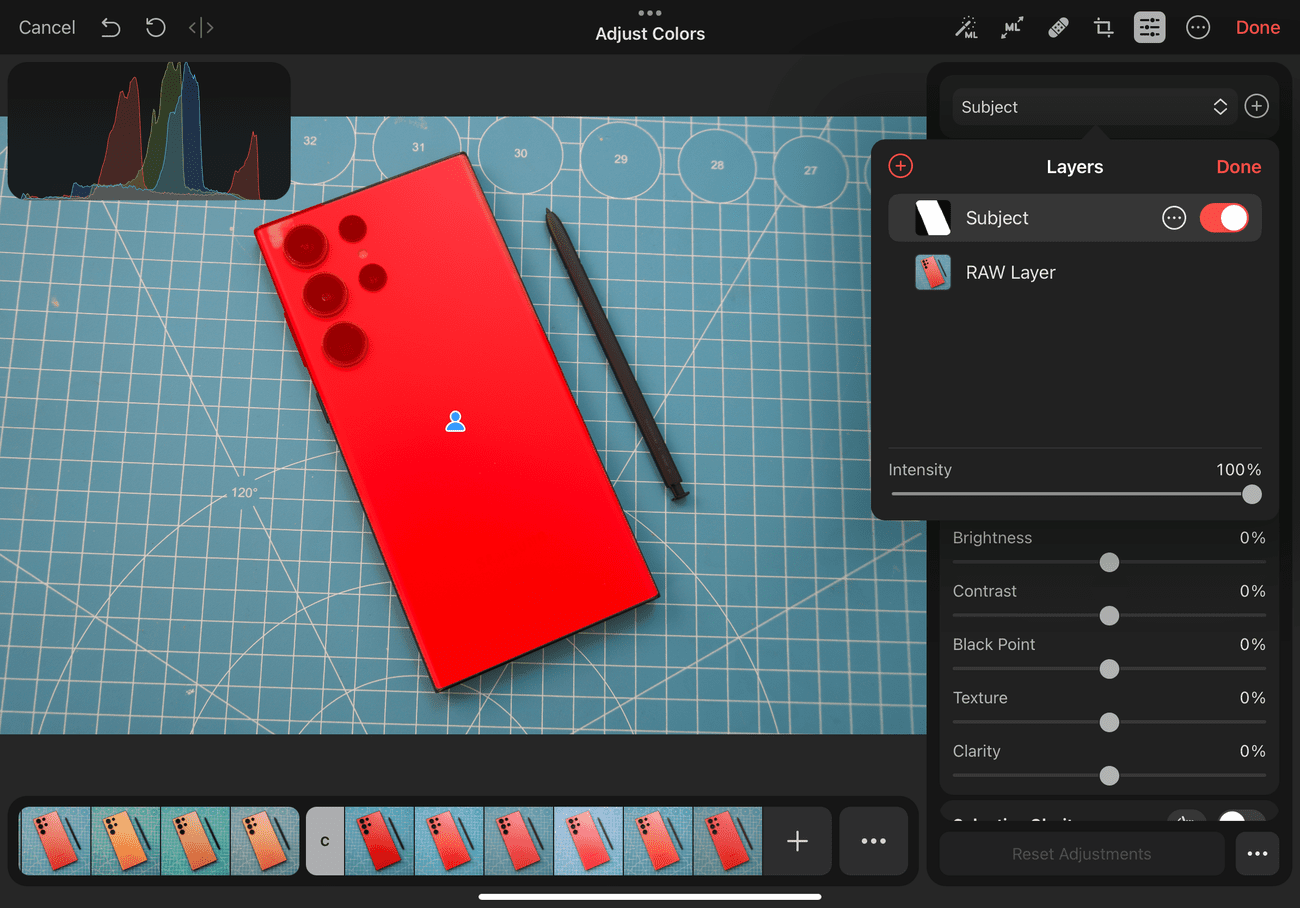
Task: Open the Crop tool
Action: (x=1102, y=27)
